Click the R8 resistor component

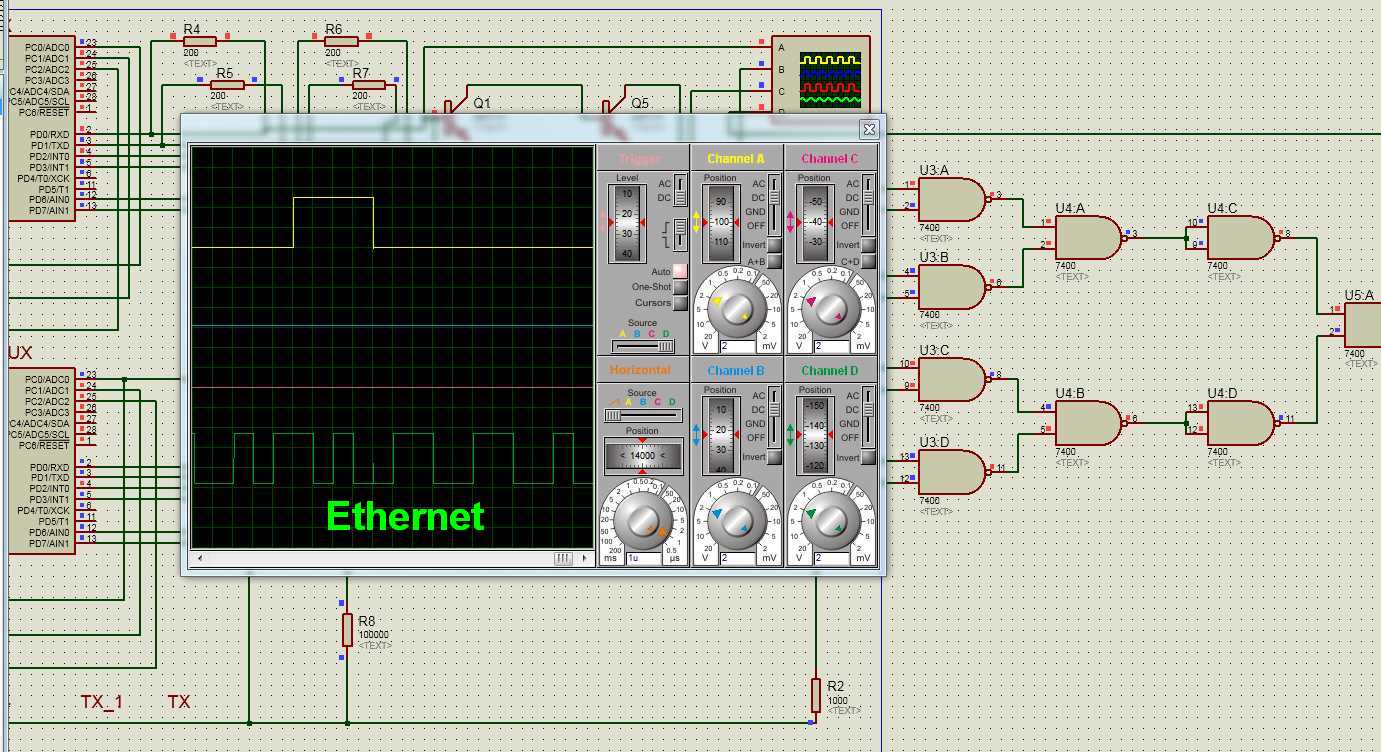tap(347, 630)
